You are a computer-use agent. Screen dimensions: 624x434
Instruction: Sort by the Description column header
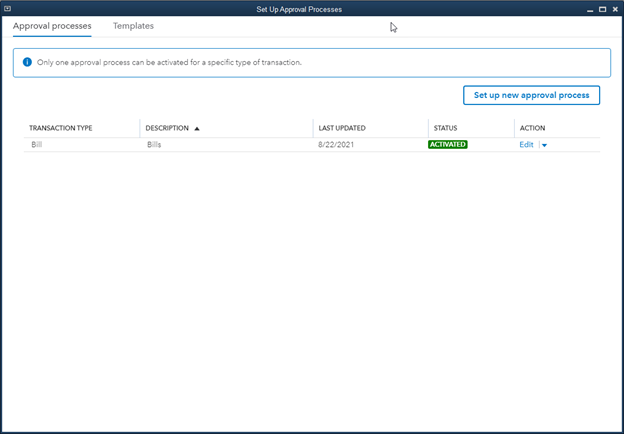tap(167, 129)
